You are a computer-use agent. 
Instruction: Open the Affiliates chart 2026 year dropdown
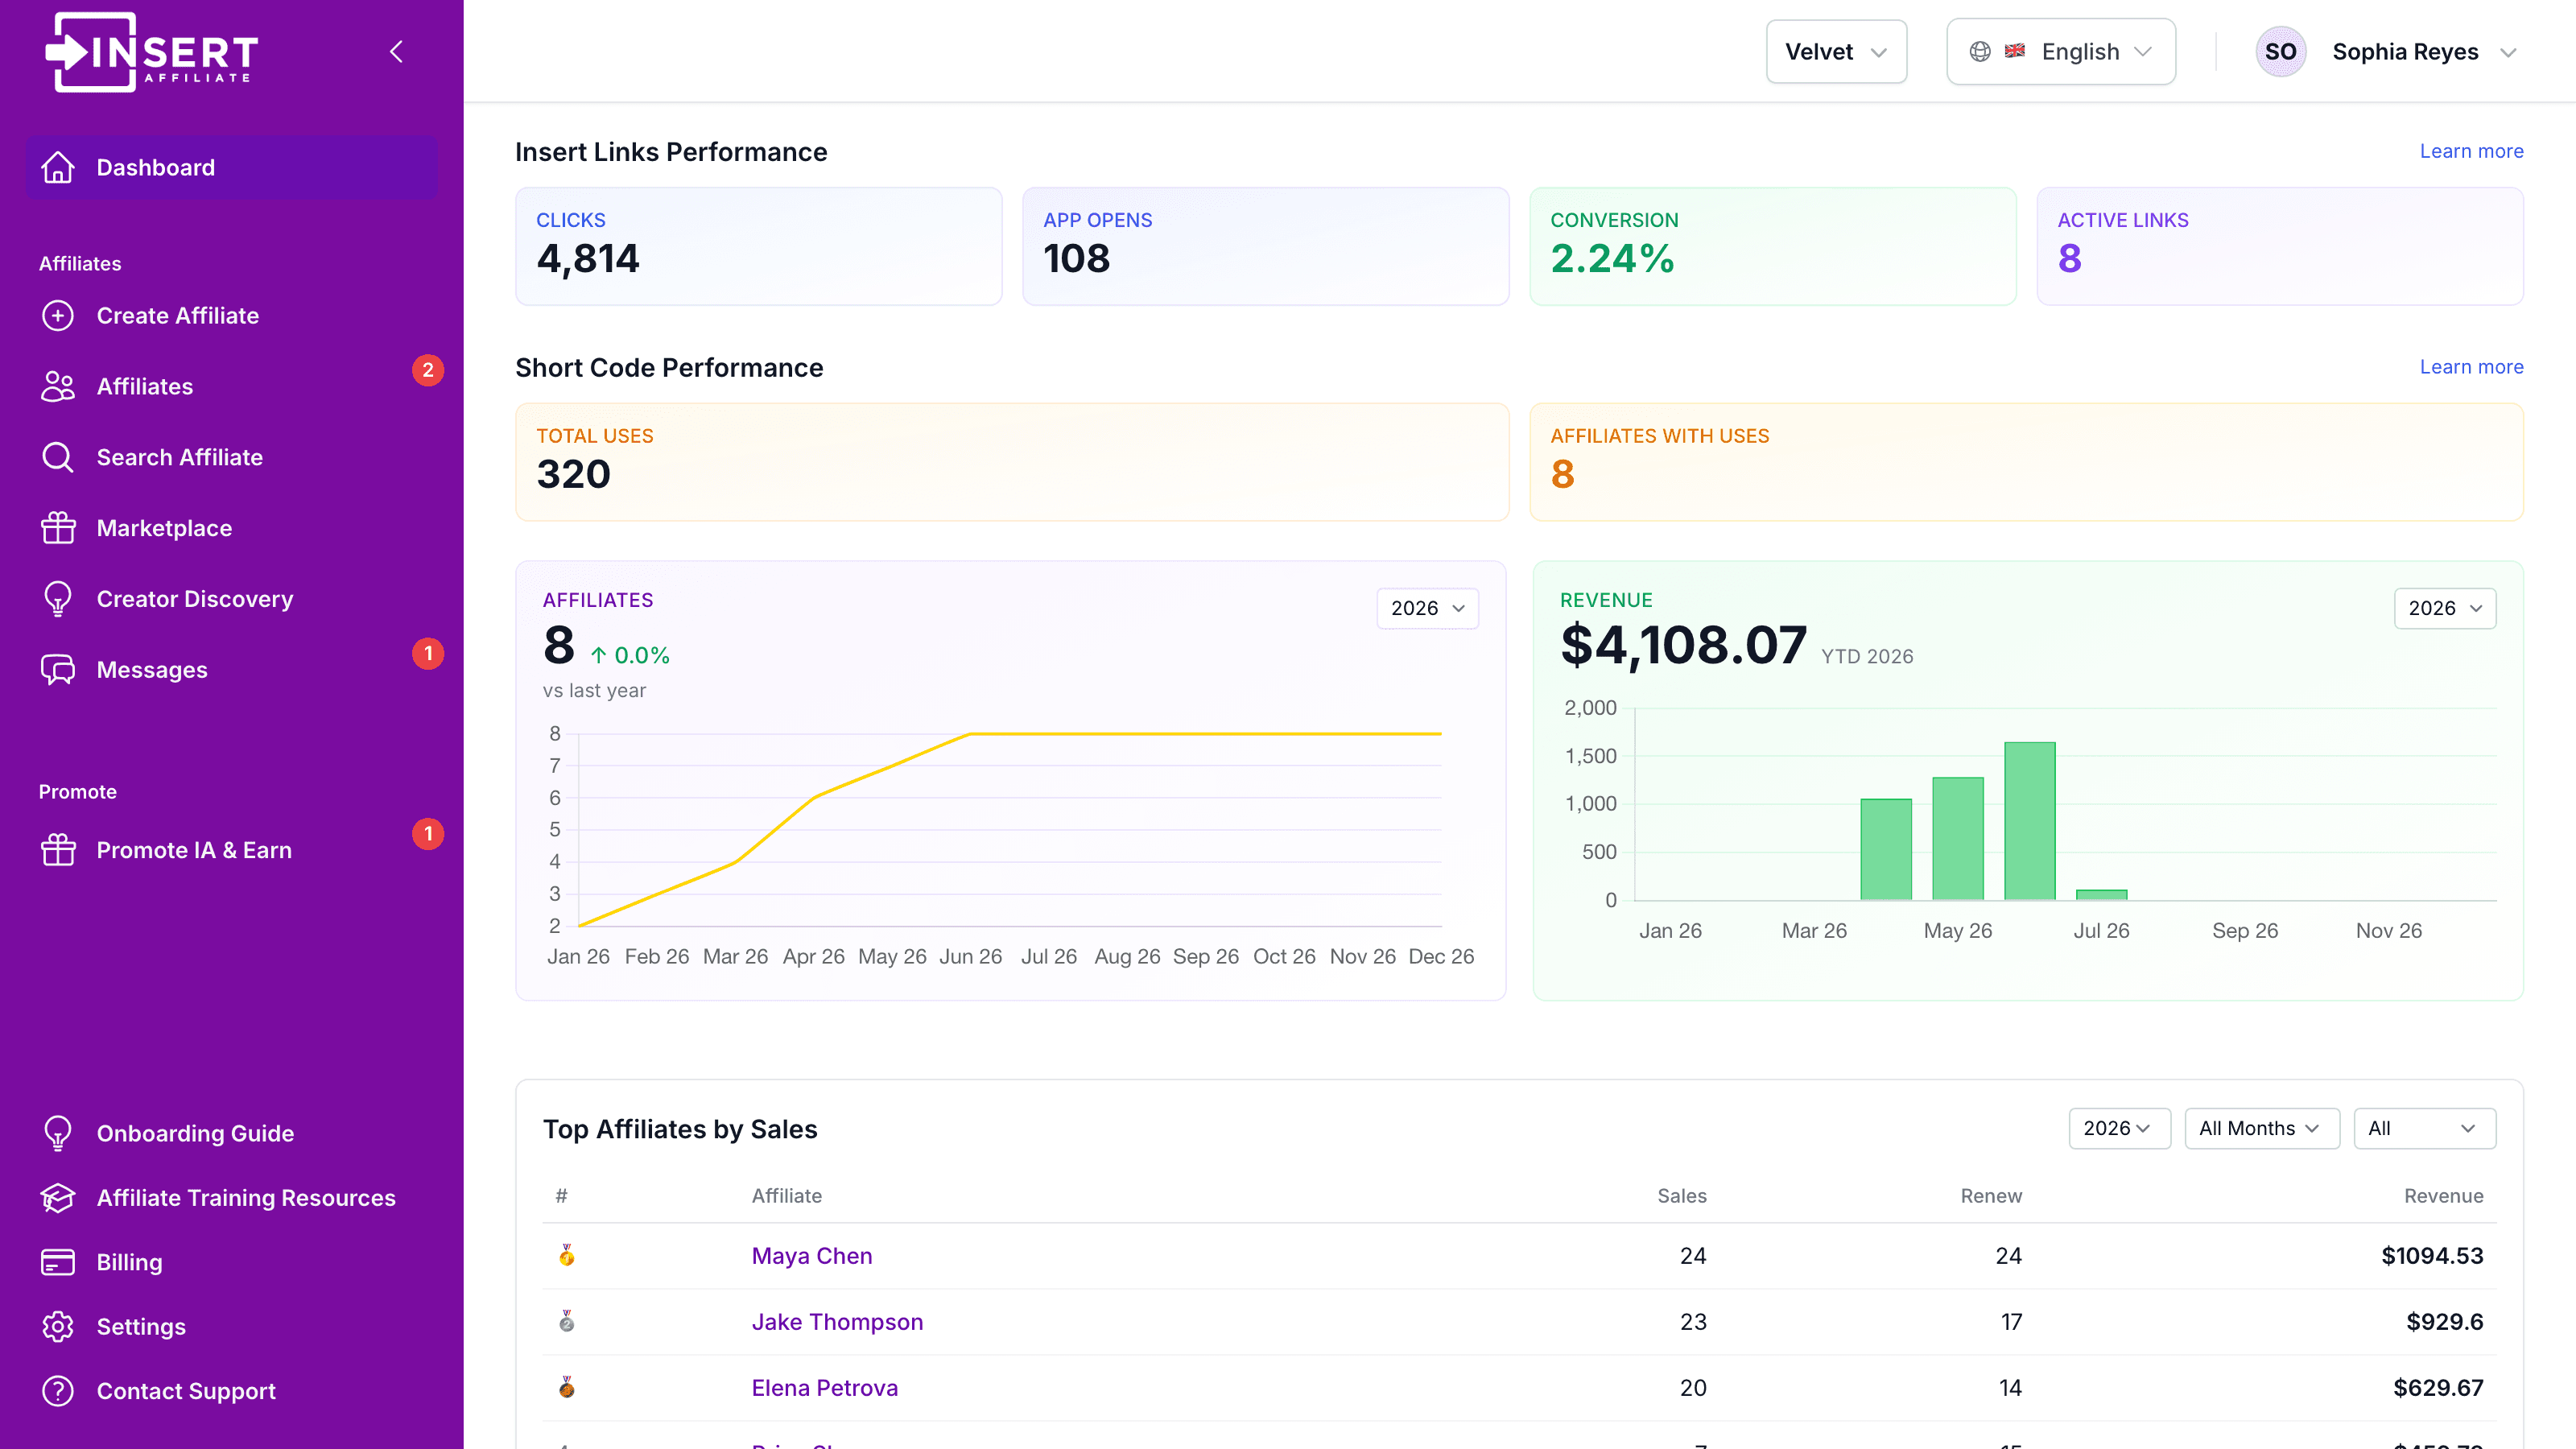1427,608
